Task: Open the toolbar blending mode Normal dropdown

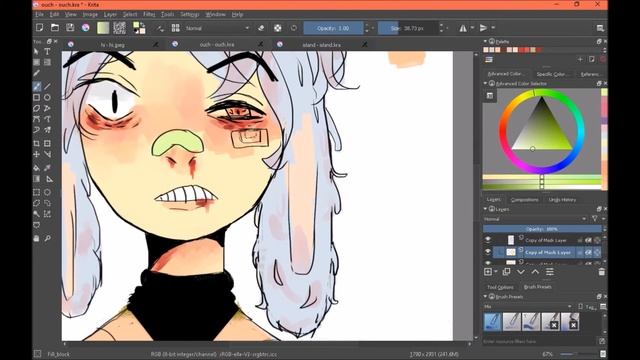Action: 217,28
